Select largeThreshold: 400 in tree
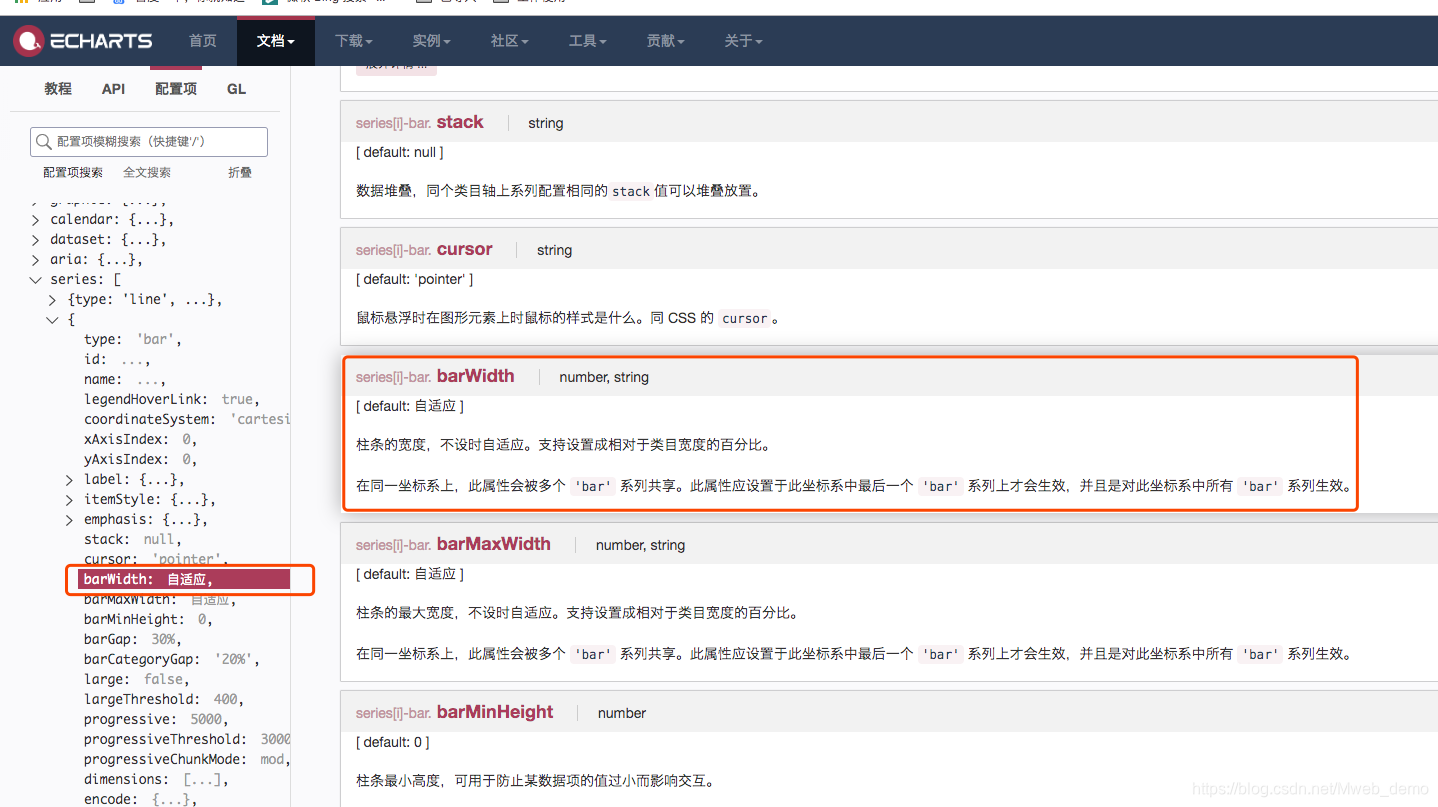 tap(164, 699)
